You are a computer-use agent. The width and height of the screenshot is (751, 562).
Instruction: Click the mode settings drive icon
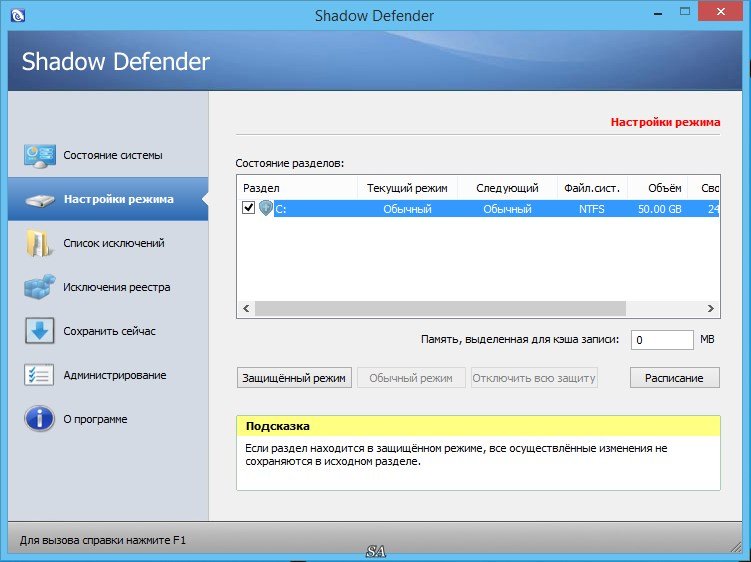point(39,200)
